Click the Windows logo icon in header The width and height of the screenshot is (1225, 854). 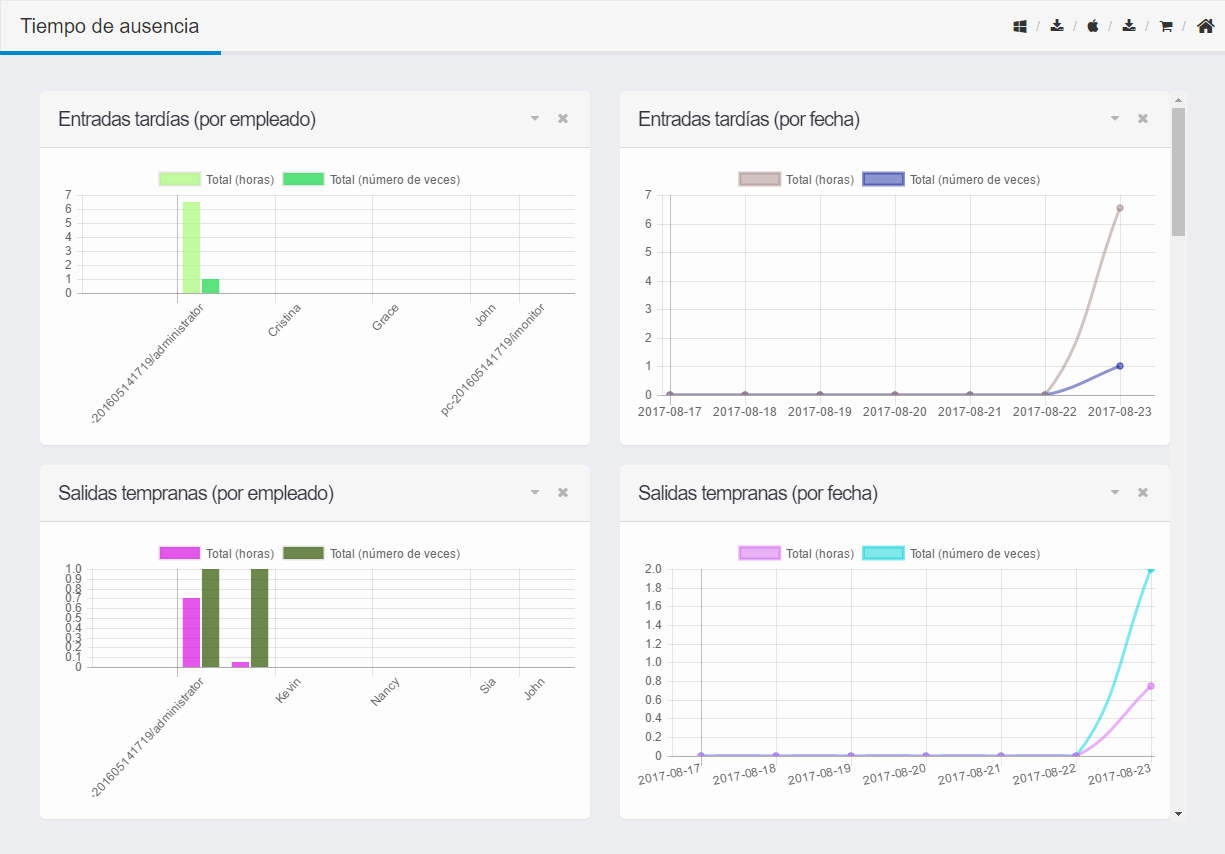1020,27
